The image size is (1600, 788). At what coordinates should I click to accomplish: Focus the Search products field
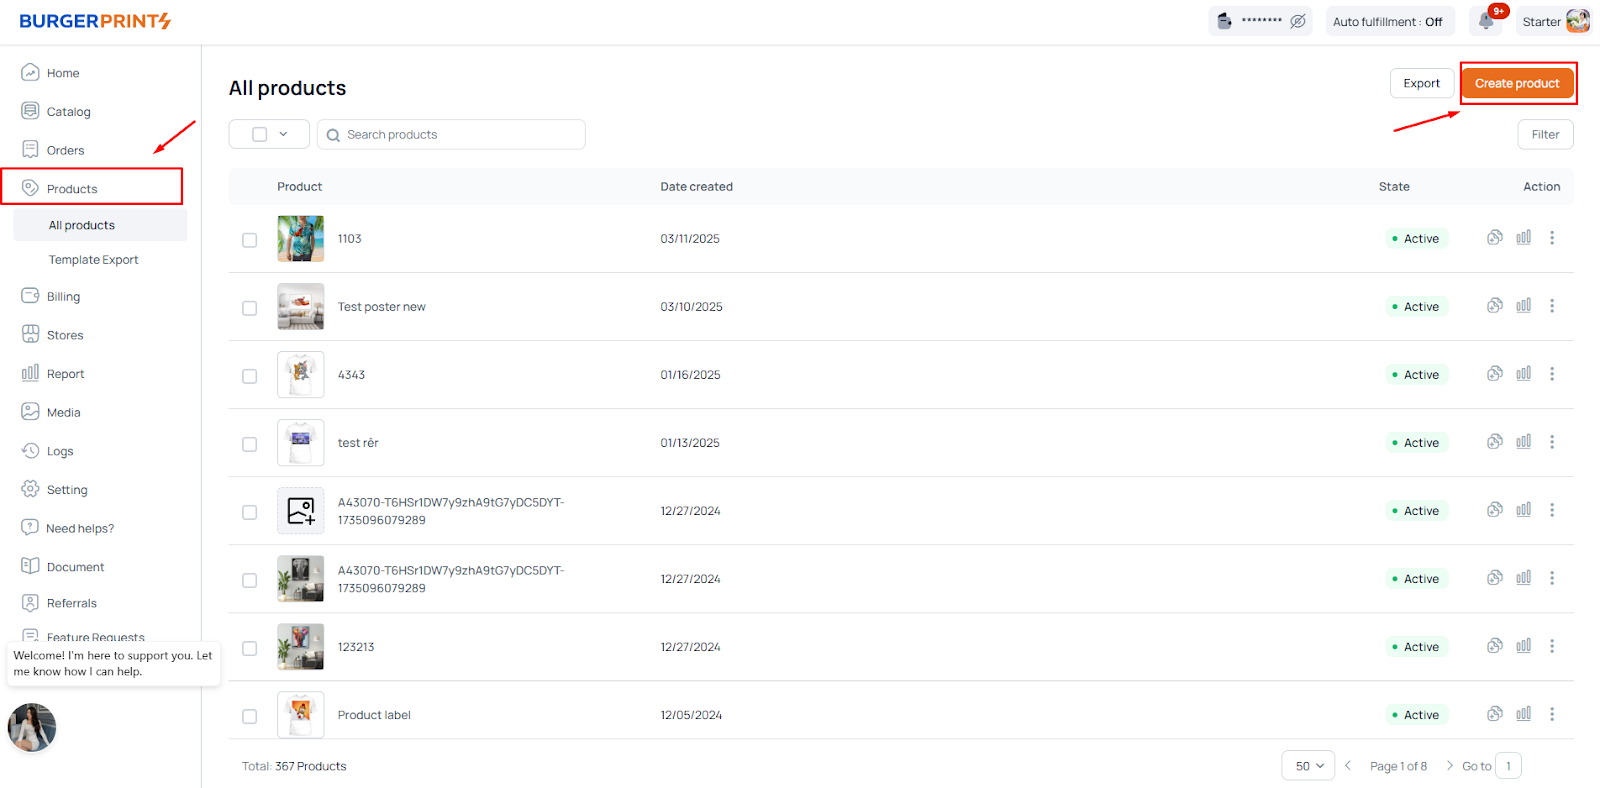point(460,135)
